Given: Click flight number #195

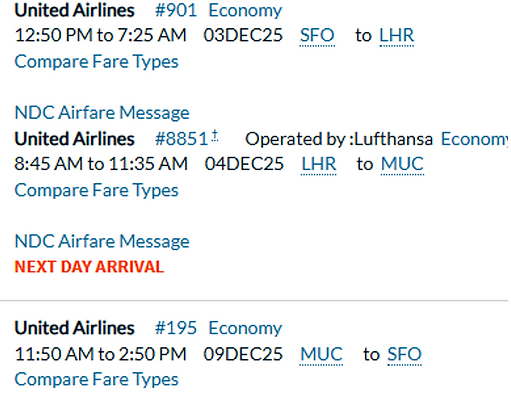Looking at the screenshot, I should (x=176, y=328).
